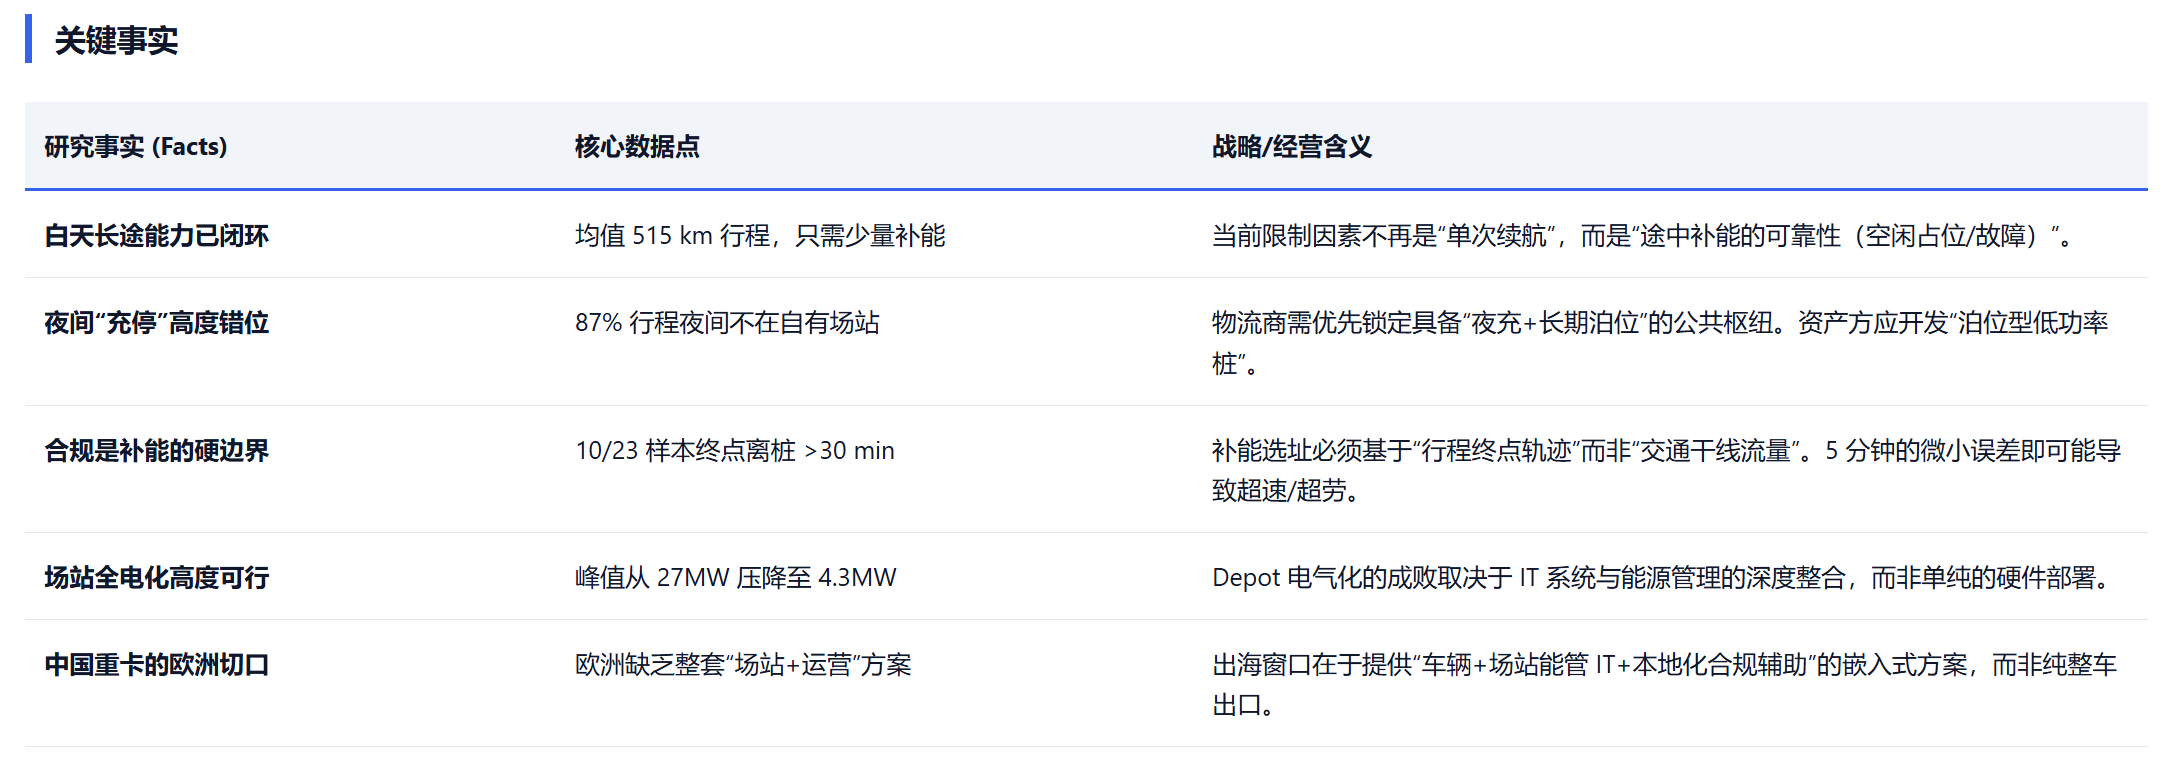Click the 合规是补能的硬边界 row title
2172x758 pixels.
(157, 451)
